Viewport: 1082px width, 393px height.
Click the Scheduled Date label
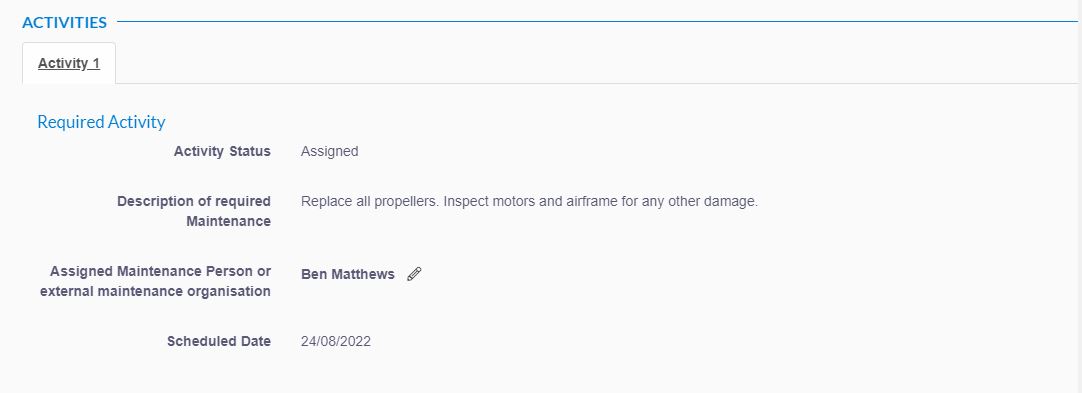click(x=219, y=341)
